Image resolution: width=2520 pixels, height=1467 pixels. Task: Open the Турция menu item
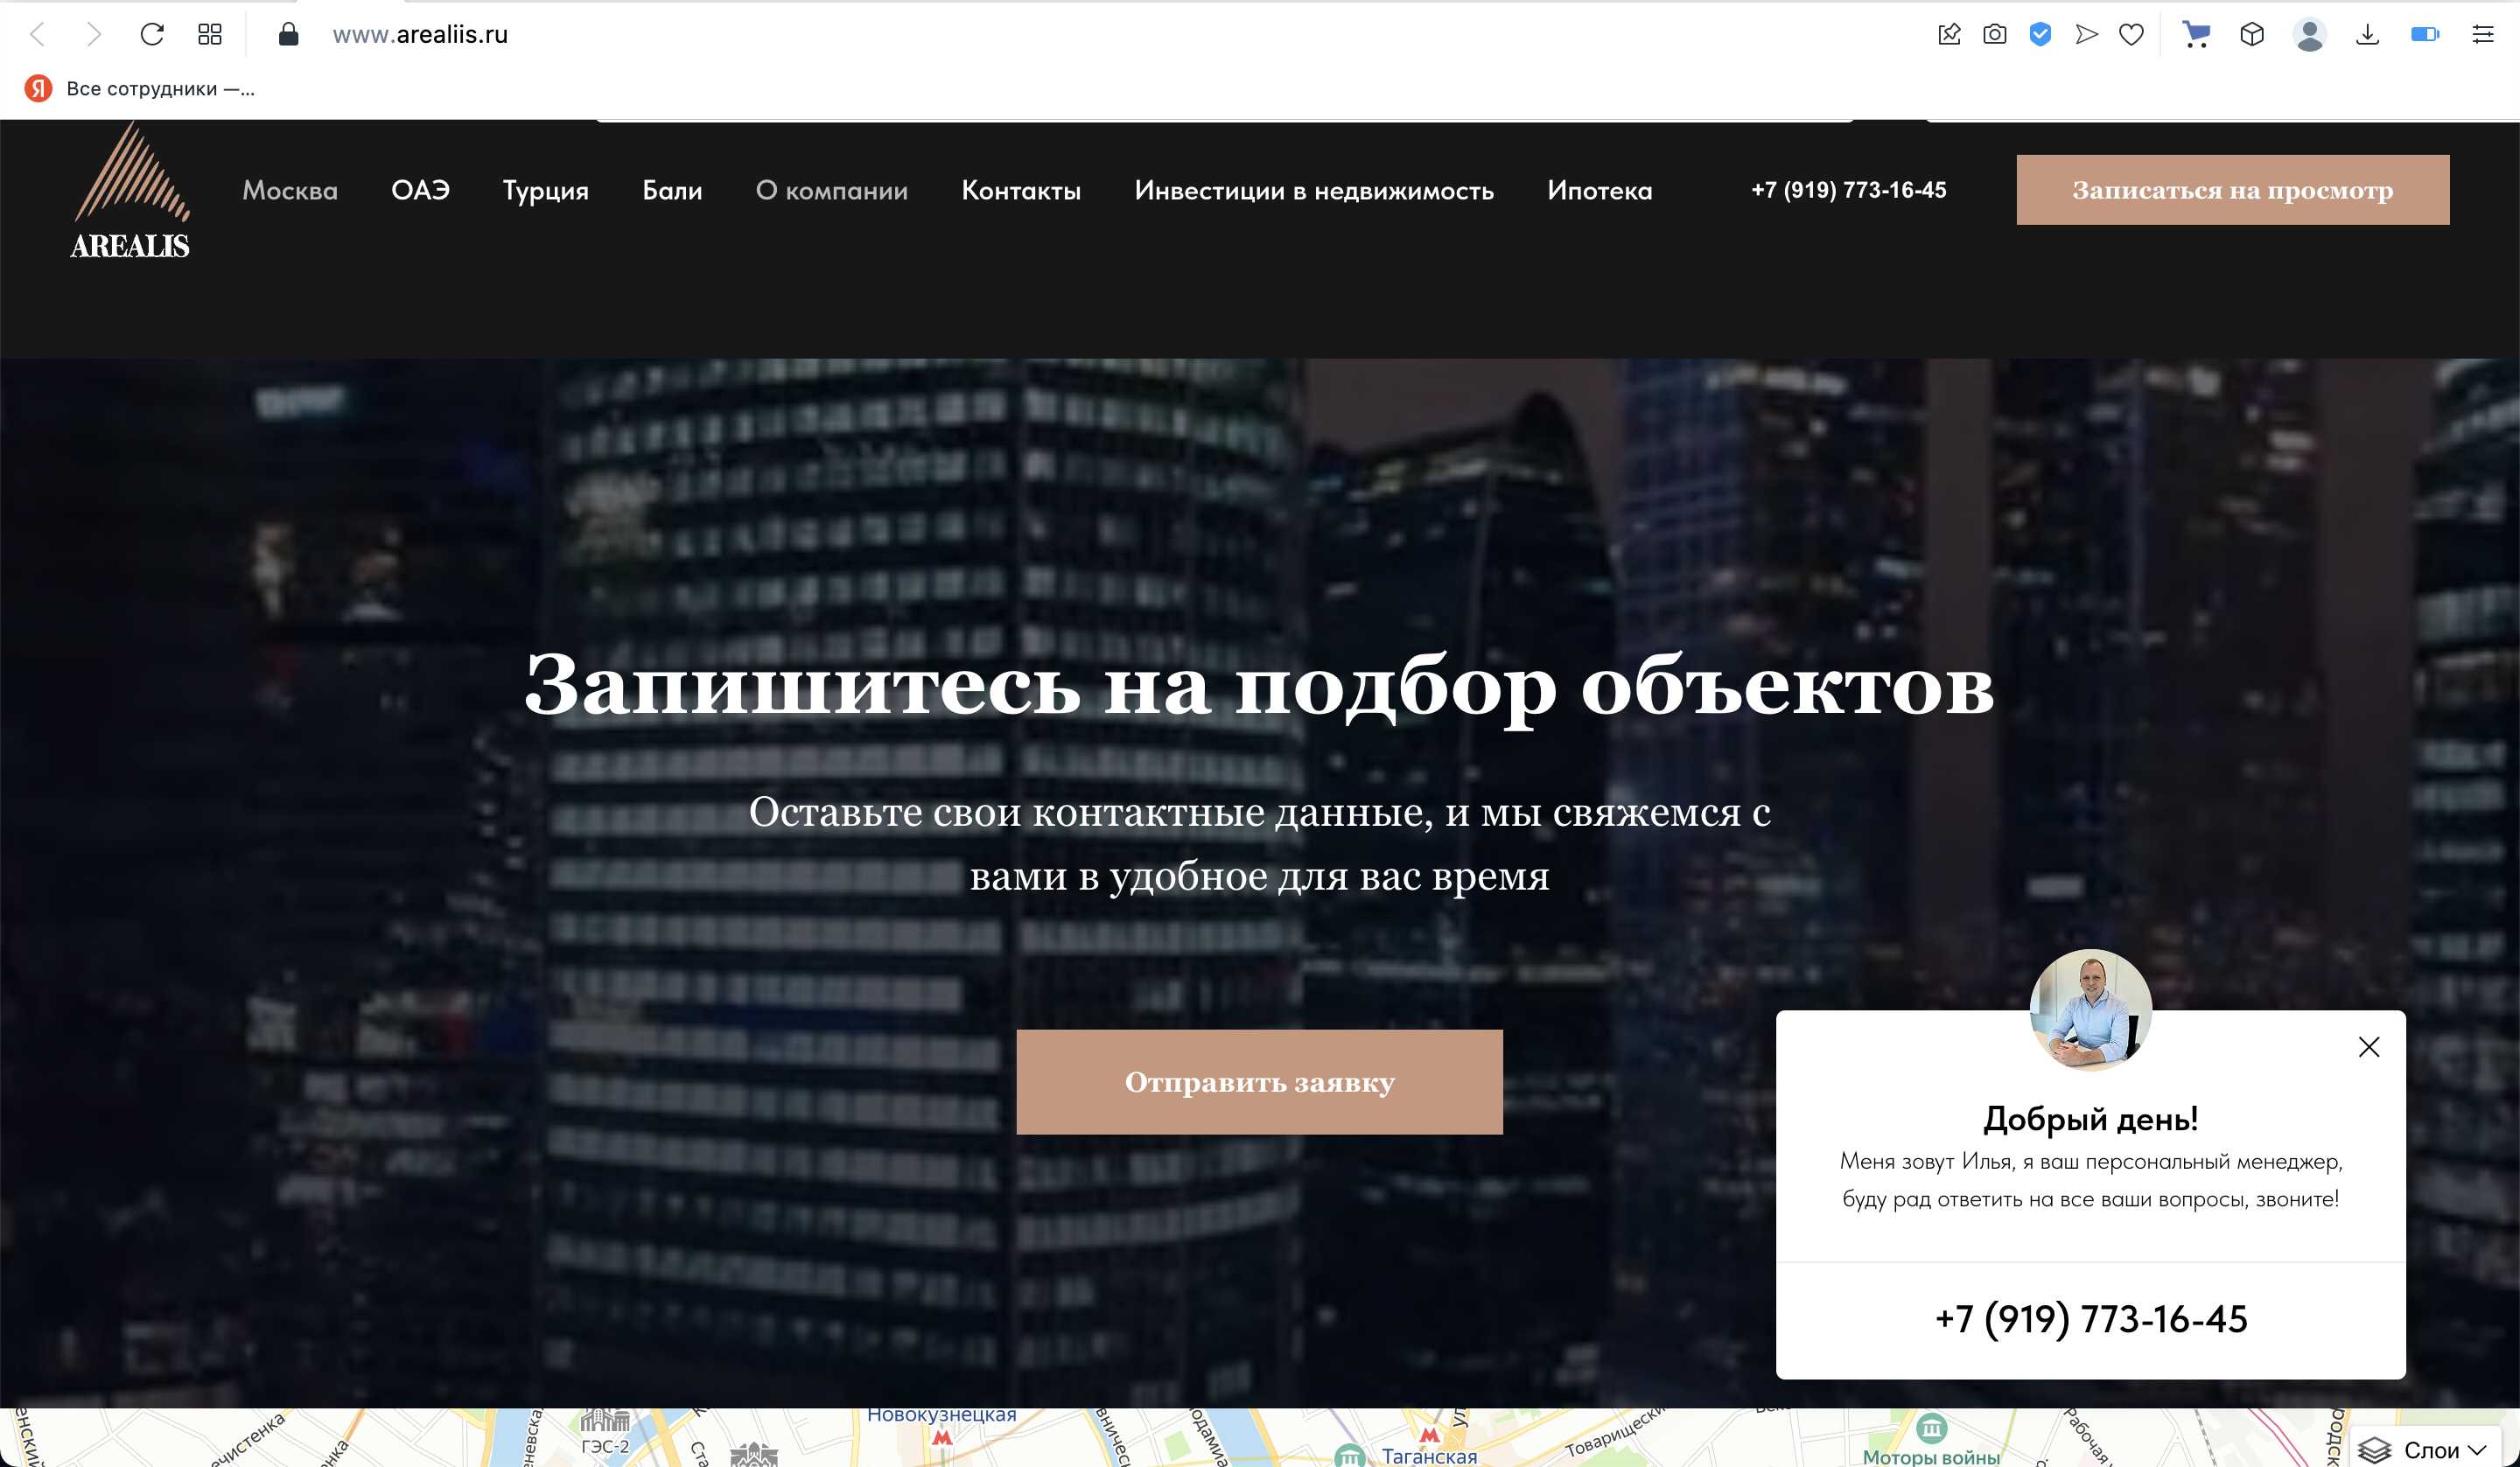click(546, 190)
